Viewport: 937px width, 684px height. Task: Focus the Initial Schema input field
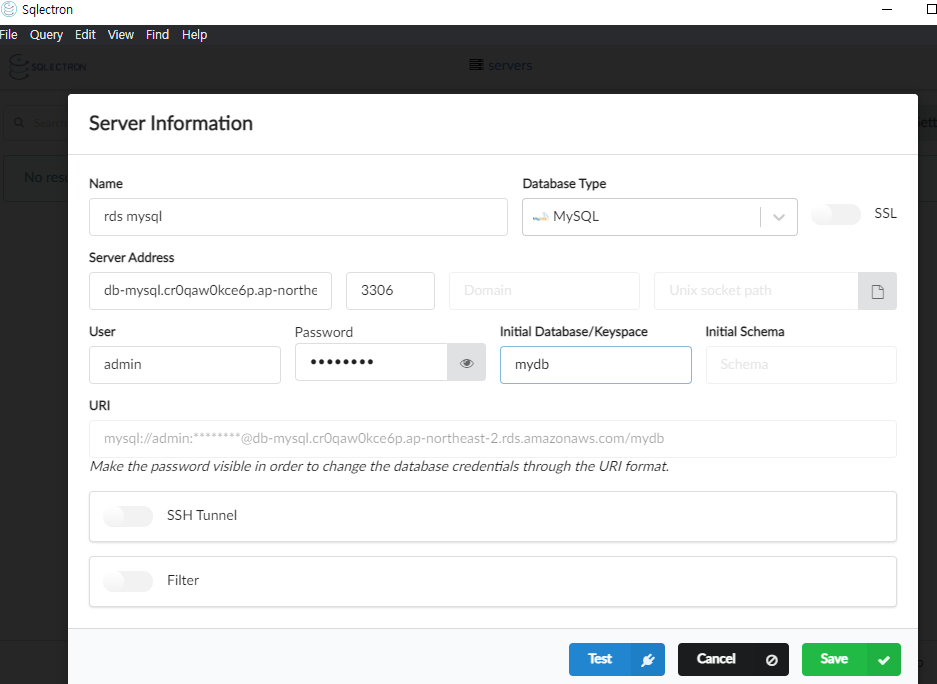point(801,365)
